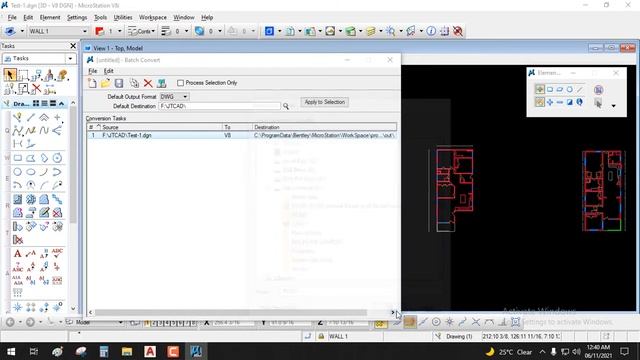Select the Hatch Area tool
The height and width of the screenshot is (360, 640).
pyautogui.click(x=18, y=199)
